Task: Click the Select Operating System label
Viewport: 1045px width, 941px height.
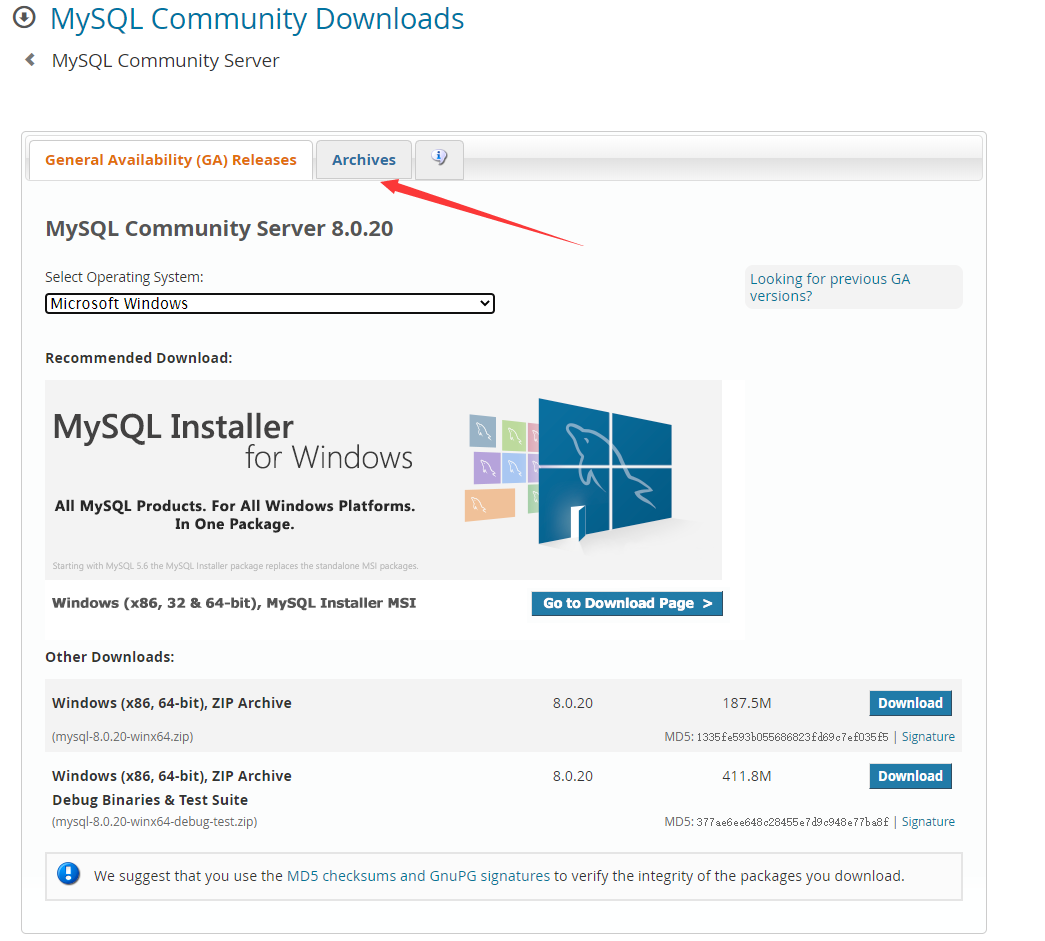Action: tap(124, 277)
